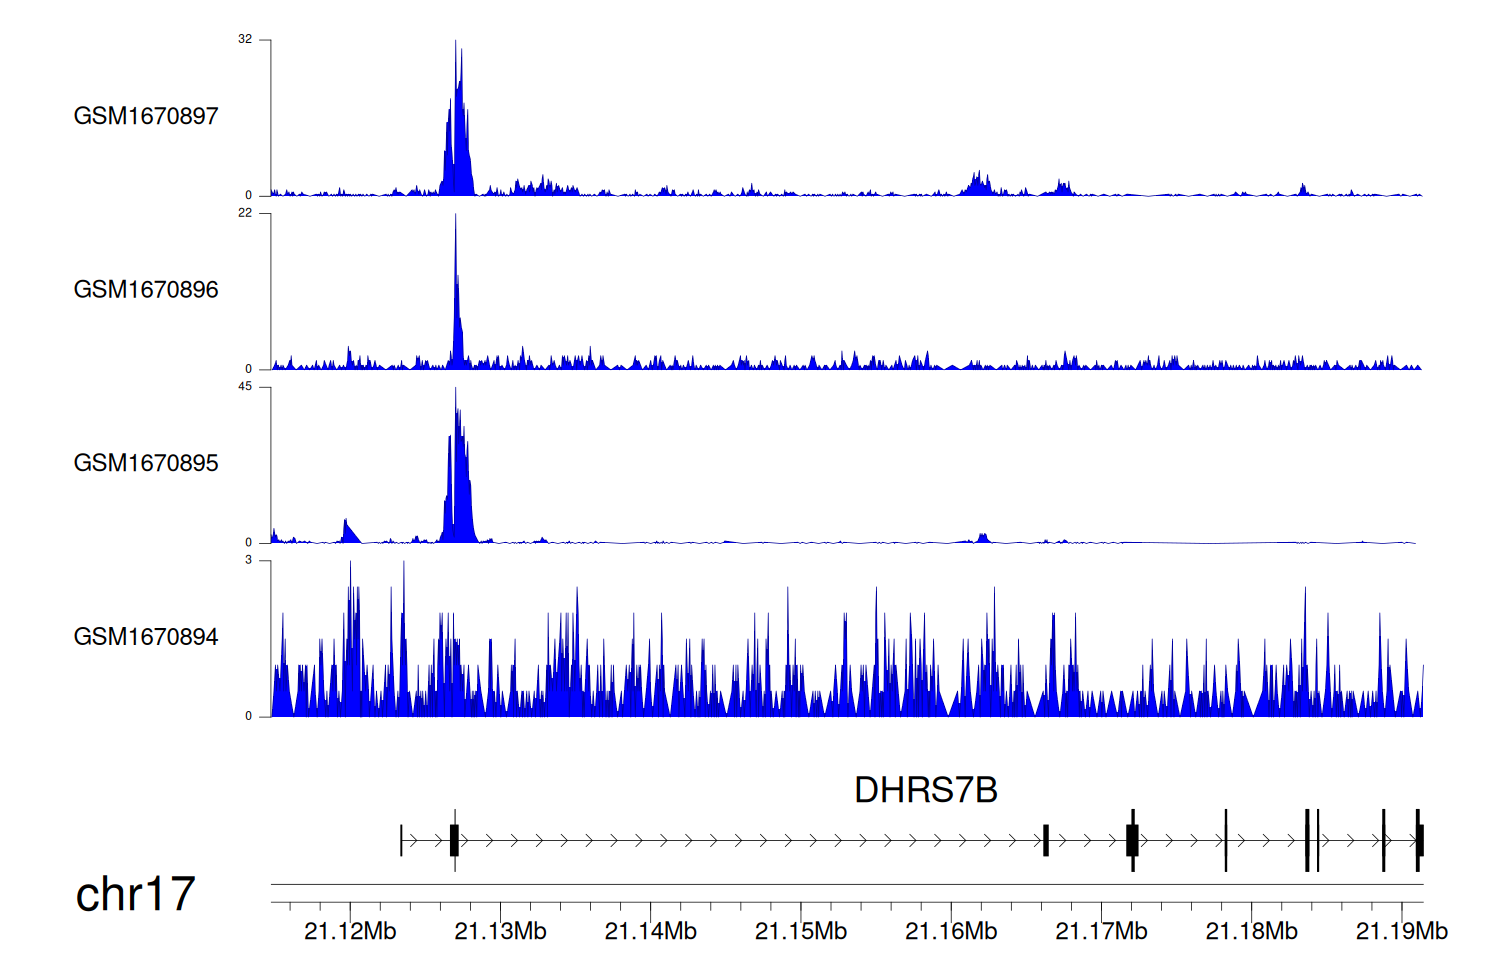Click the y-axis maximum value 45

(245, 387)
